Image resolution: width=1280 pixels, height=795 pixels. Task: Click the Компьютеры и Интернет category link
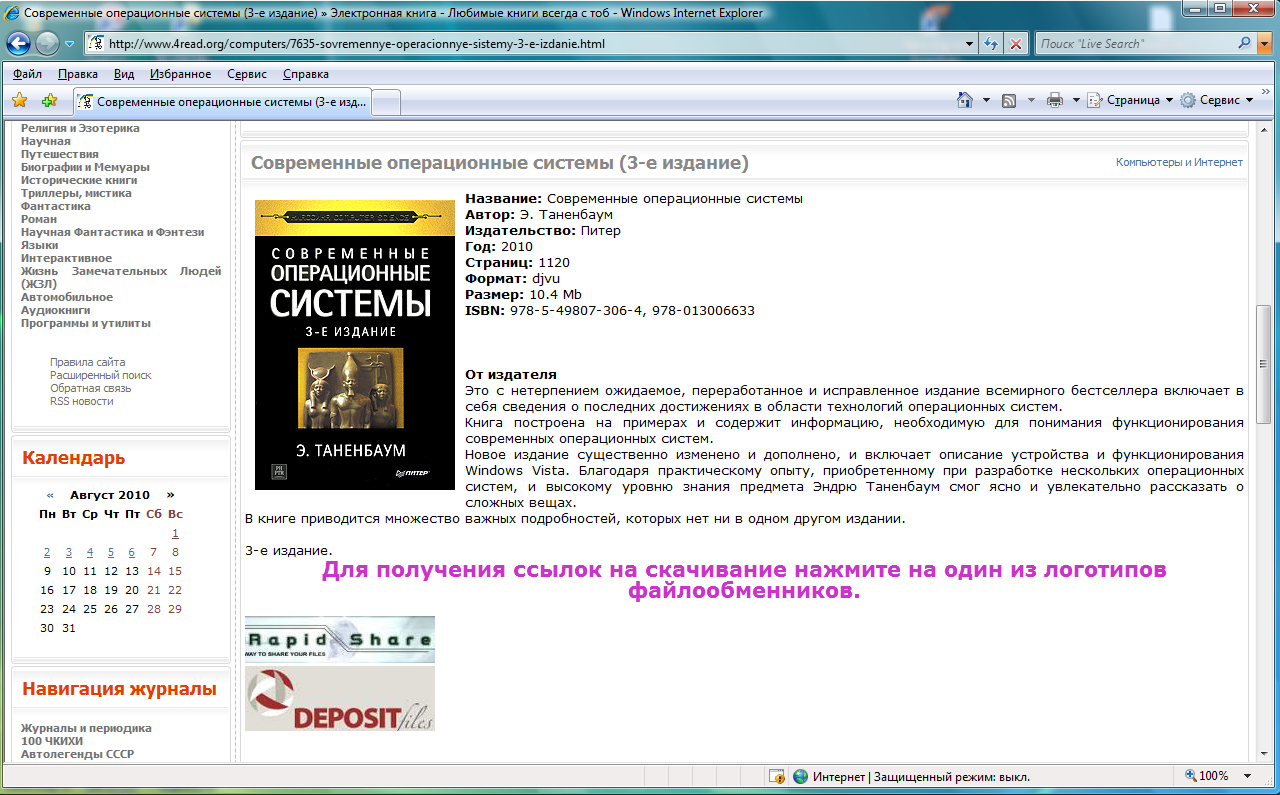click(x=1179, y=162)
